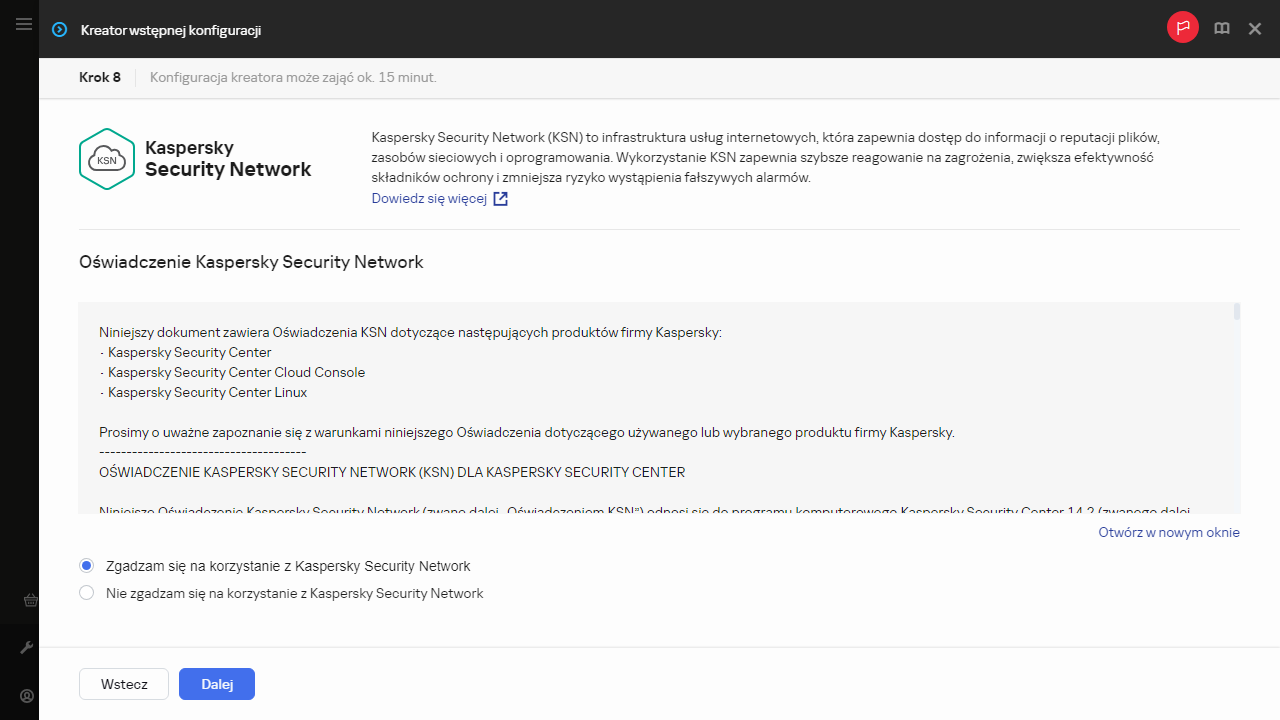Open documentation using the book icon
This screenshot has height=720, width=1280.
click(x=1221, y=28)
